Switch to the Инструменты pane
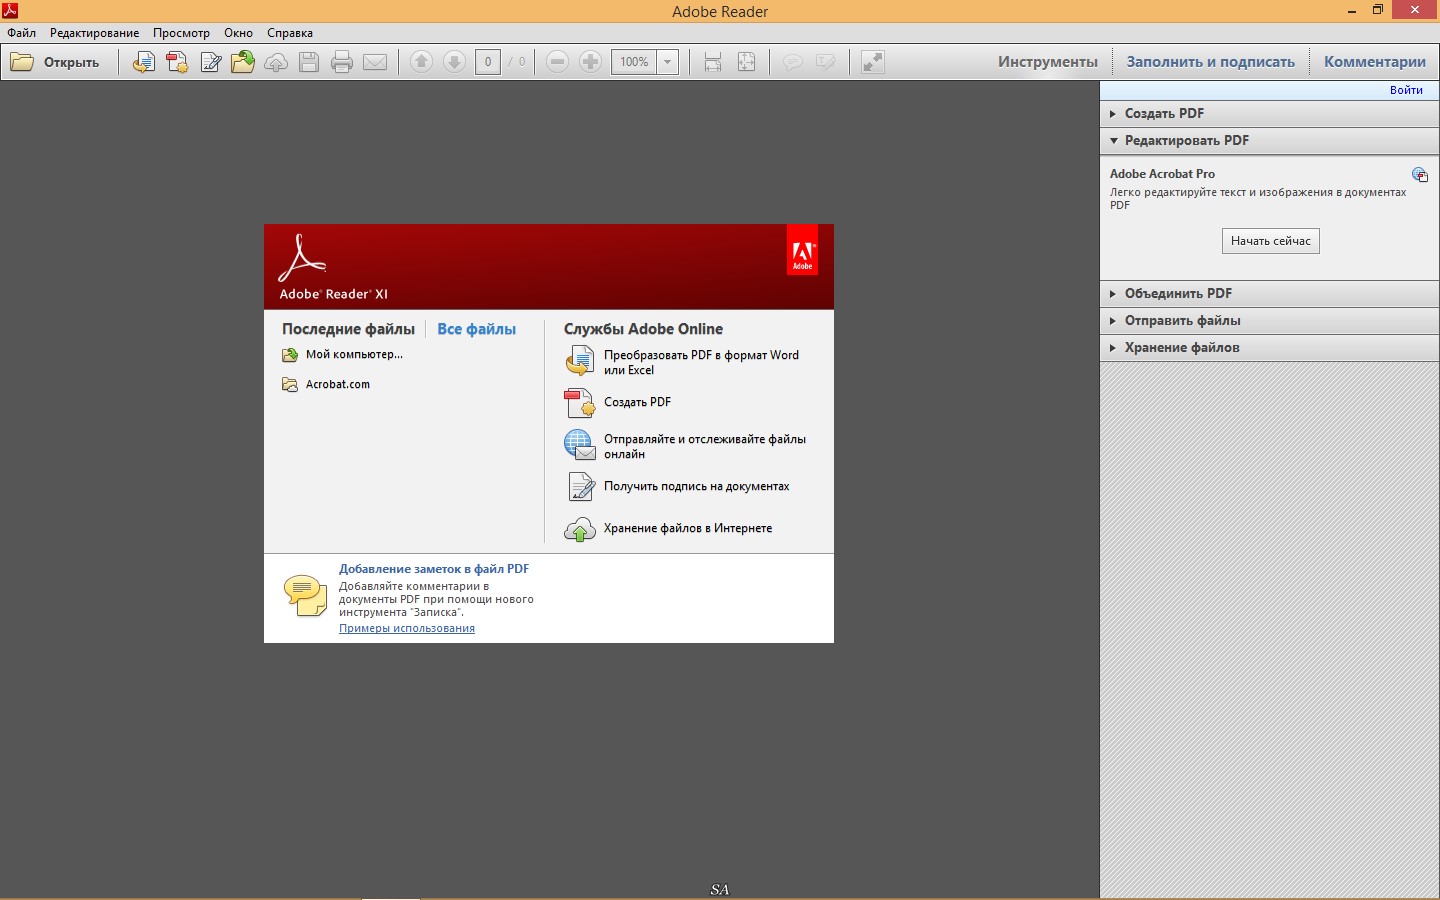The width and height of the screenshot is (1440, 900). pyautogui.click(x=1048, y=62)
